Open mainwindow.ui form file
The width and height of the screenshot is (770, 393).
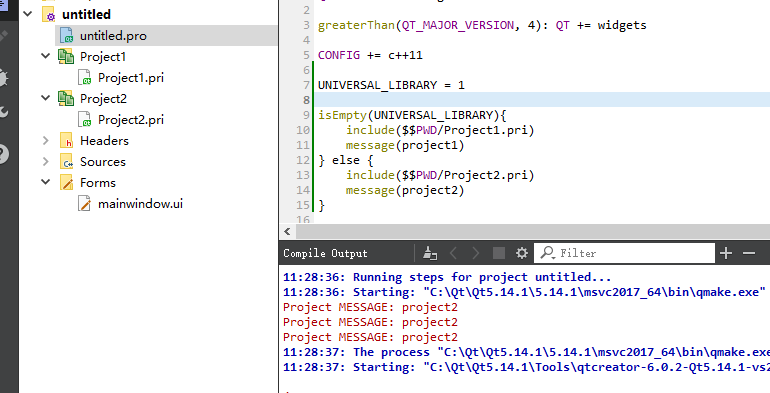coord(140,204)
